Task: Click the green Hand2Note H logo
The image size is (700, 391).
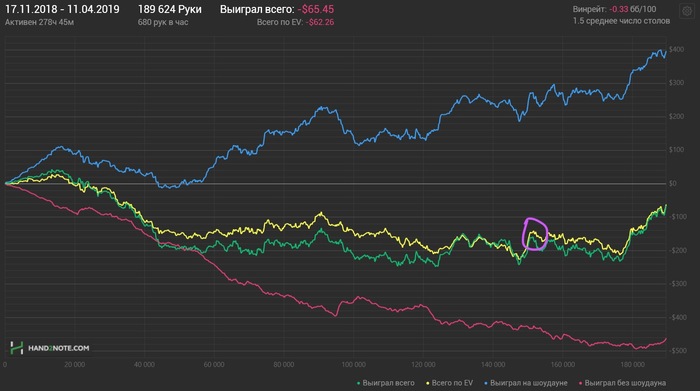Action: pos(17,348)
